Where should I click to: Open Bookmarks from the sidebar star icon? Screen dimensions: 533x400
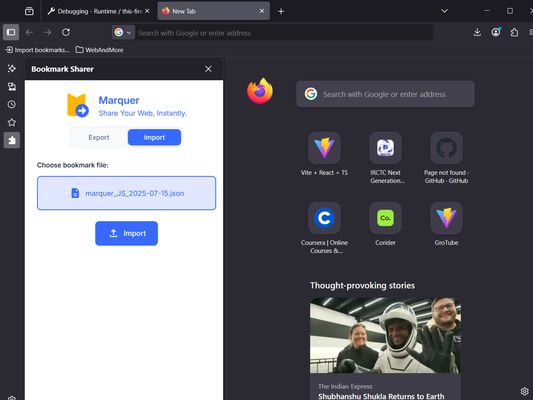coord(12,122)
